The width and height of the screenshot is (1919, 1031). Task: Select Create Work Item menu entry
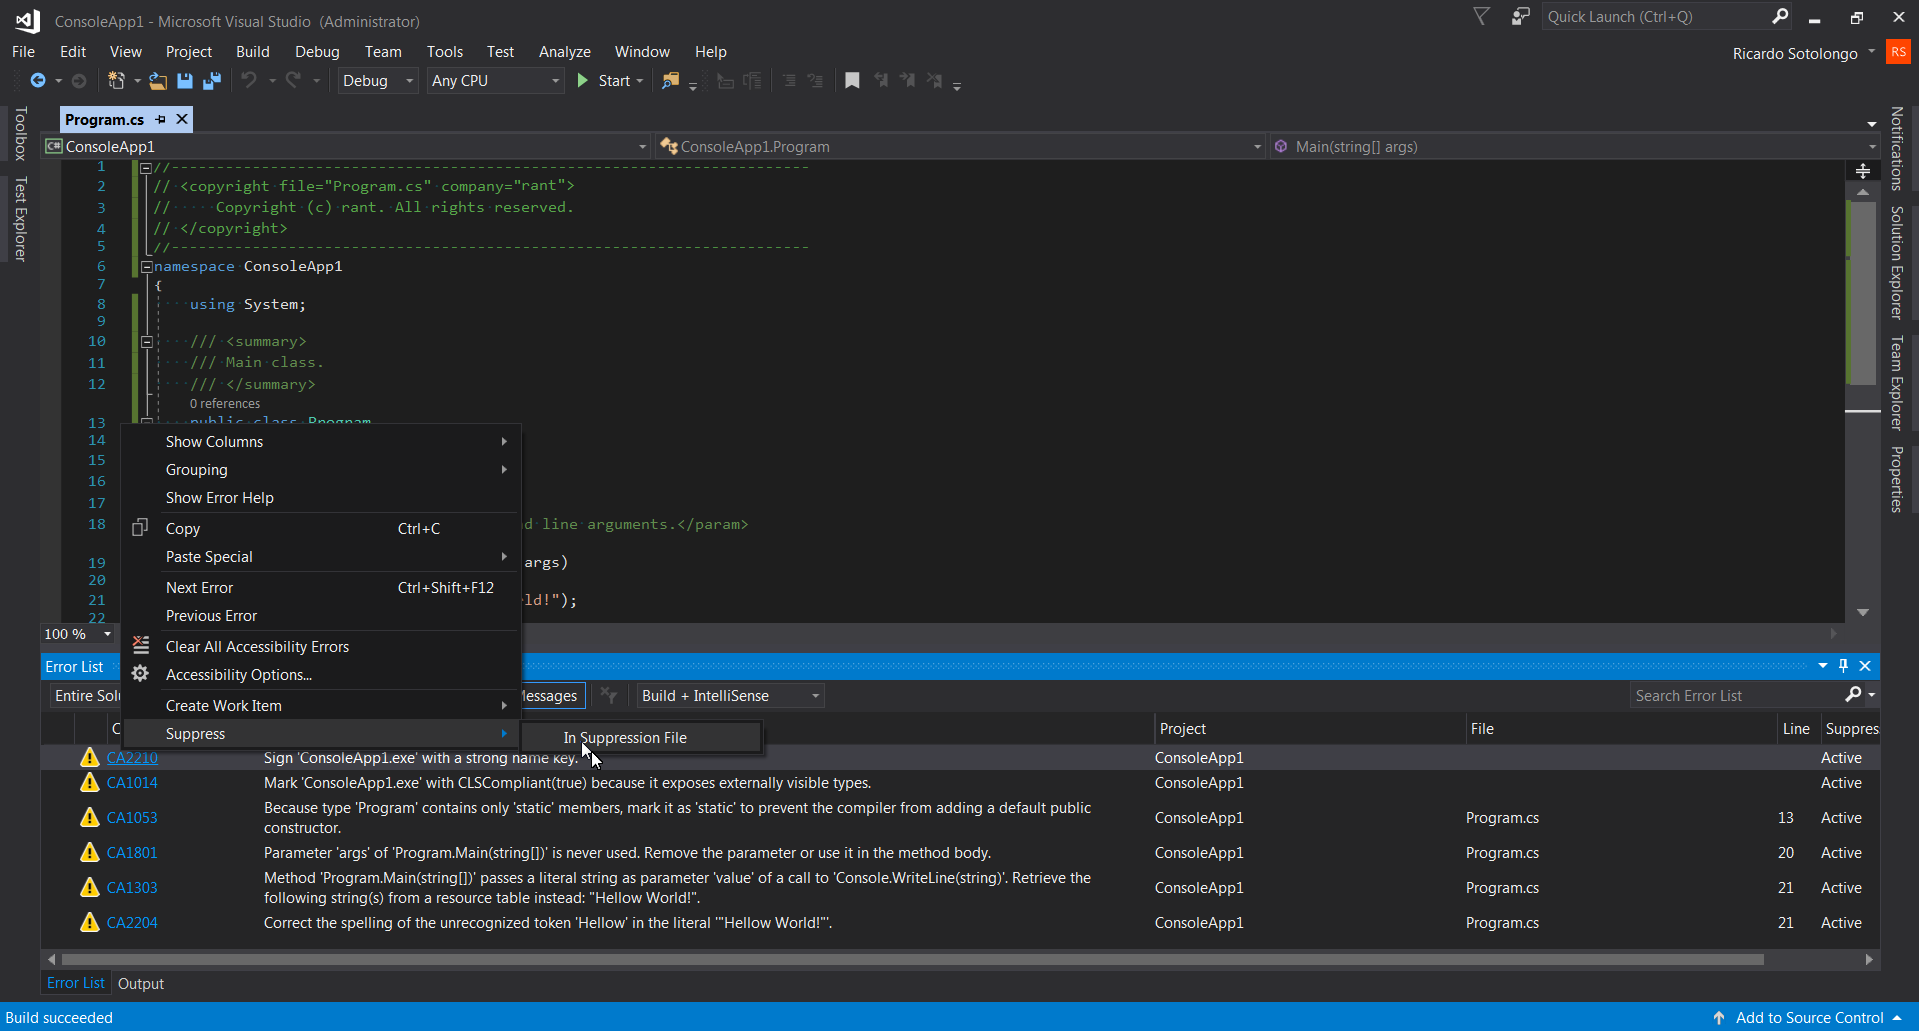click(321, 706)
